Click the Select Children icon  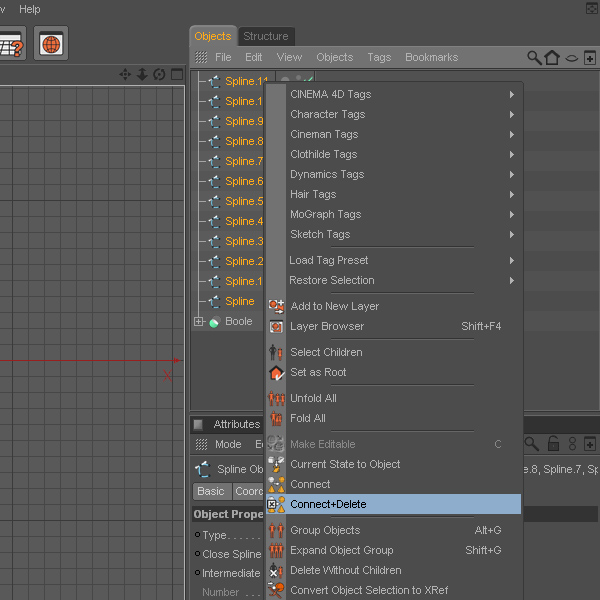276,352
